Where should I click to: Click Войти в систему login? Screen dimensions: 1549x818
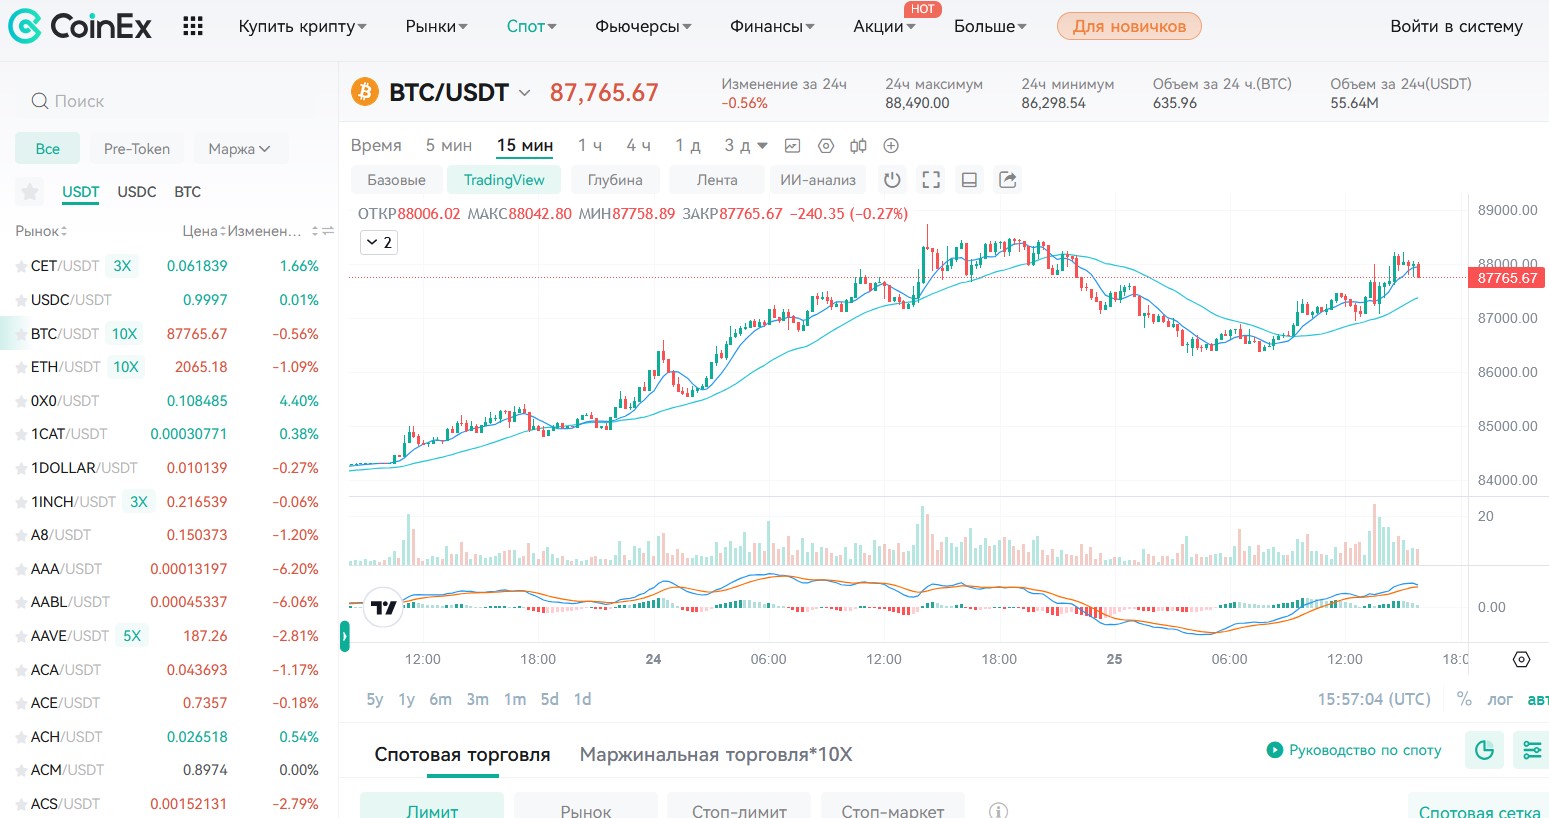(1456, 27)
